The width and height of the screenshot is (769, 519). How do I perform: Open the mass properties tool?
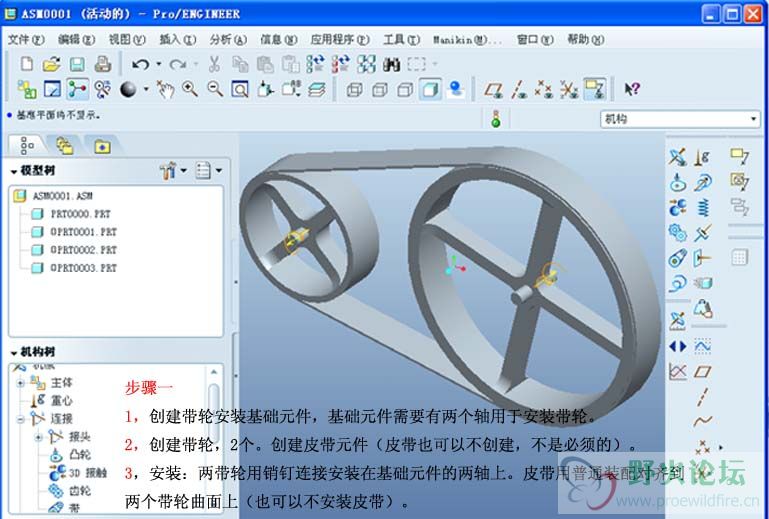coord(703,309)
